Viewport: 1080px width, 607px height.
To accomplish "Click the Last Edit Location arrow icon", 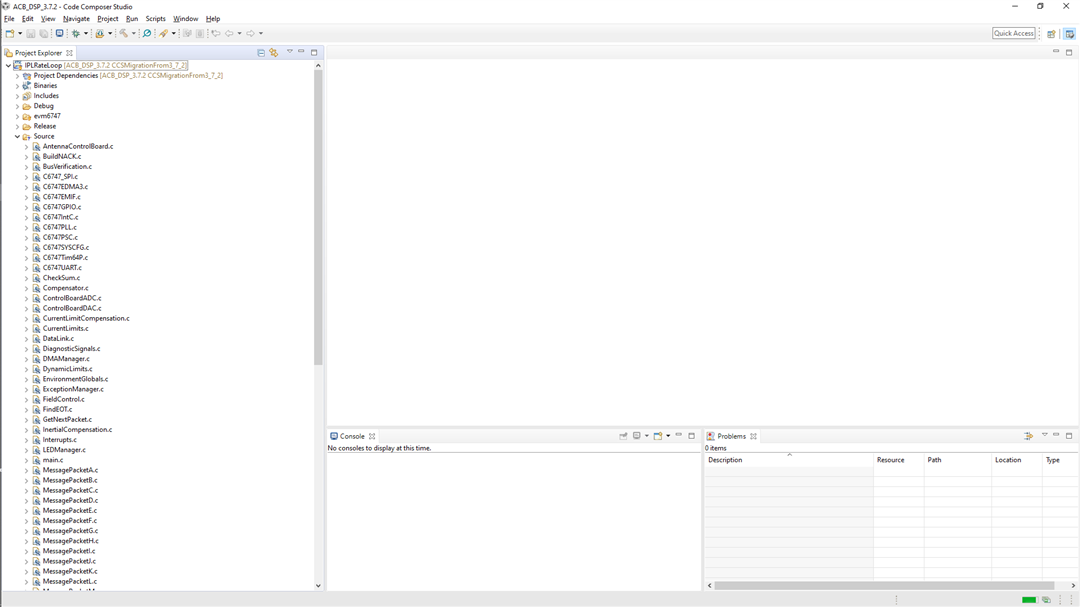I will click(x=216, y=33).
